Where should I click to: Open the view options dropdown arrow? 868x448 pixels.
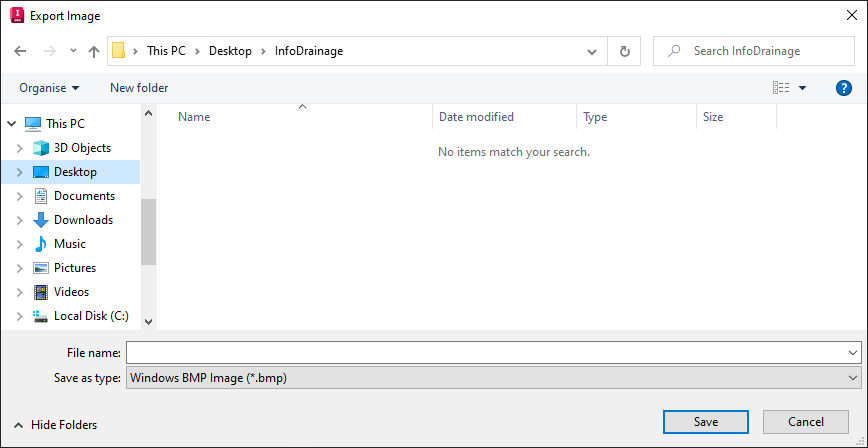[802, 87]
